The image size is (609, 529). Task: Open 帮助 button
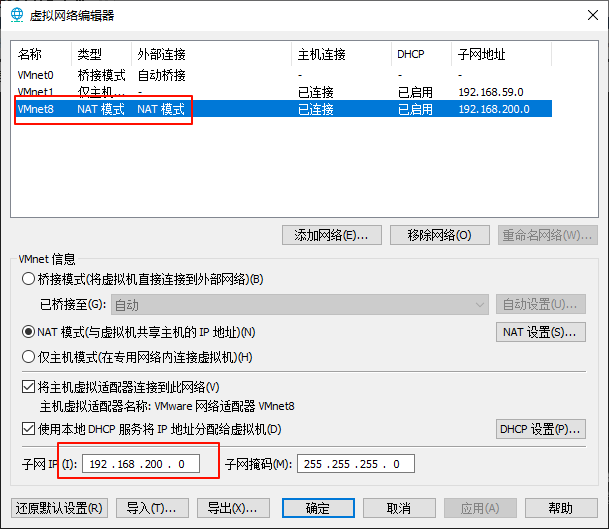[561, 508]
